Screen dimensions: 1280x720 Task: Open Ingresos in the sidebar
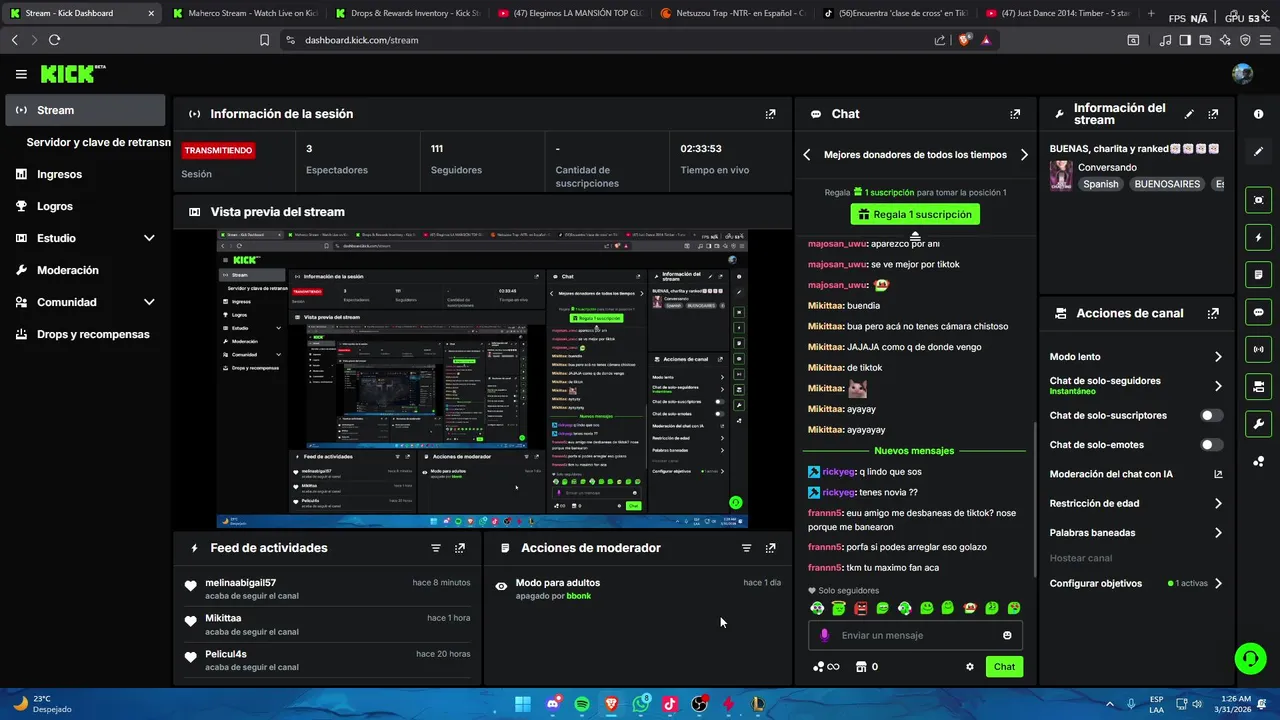click(85, 174)
